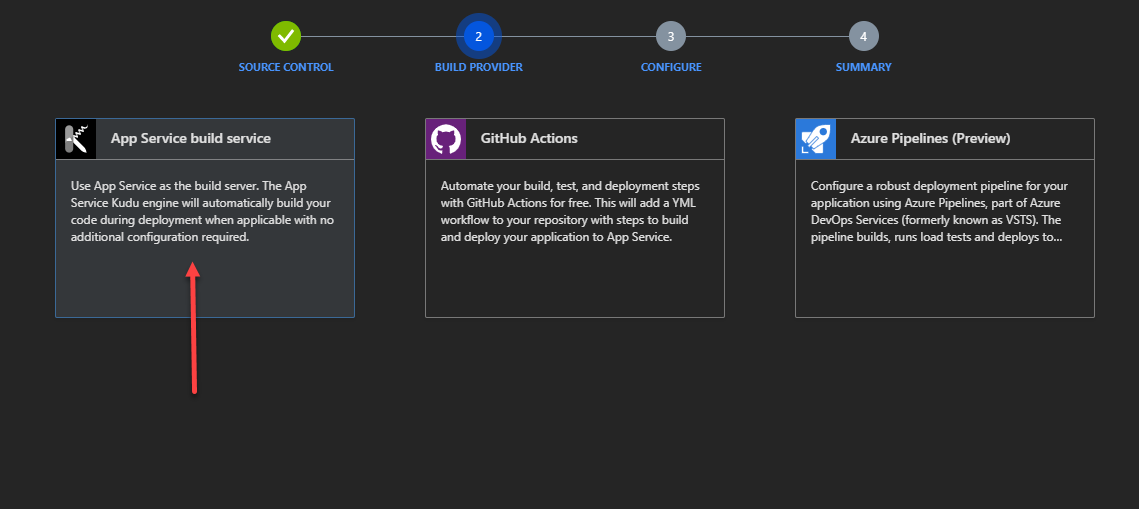The width and height of the screenshot is (1139, 509).
Task: Click the Azure Pipelines rocket icon
Action: [815, 139]
